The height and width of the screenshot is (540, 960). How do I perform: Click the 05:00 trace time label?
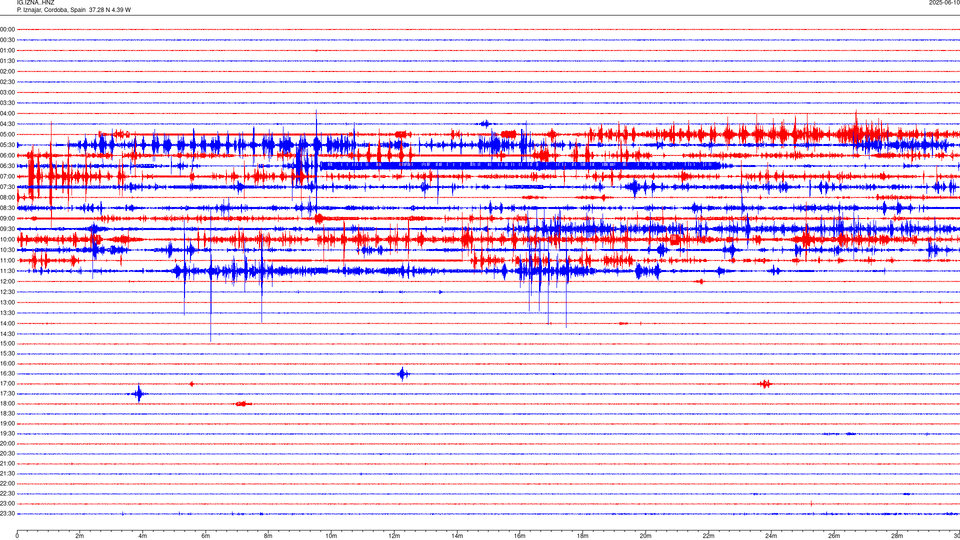pyautogui.click(x=7, y=134)
